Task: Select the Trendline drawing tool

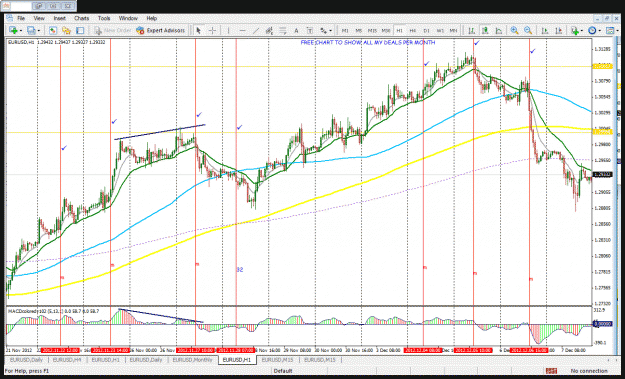Action: (256, 30)
